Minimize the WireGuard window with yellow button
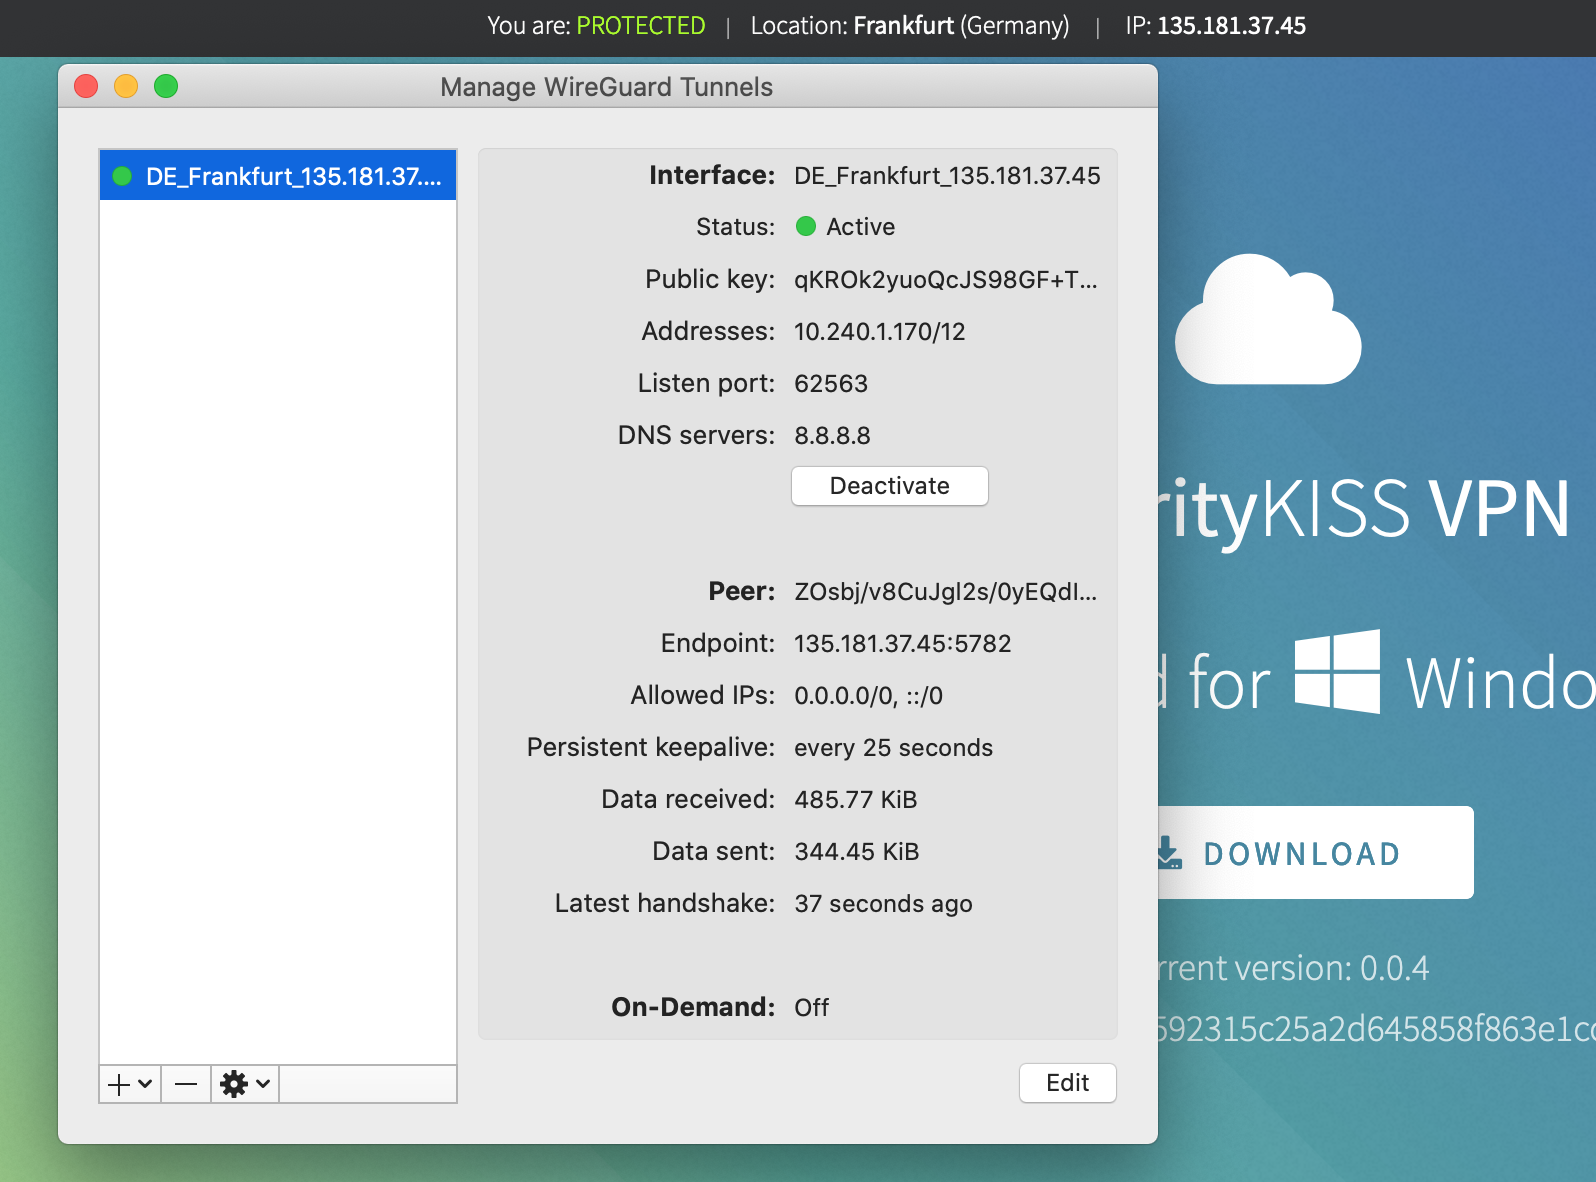This screenshot has width=1596, height=1182. [x=126, y=86]
